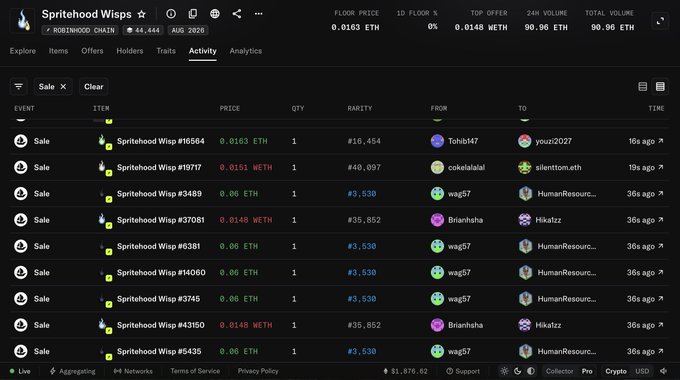Open the Privacy Policy link
The width and height of the screenshot is (680, 380).
(258, 371)
